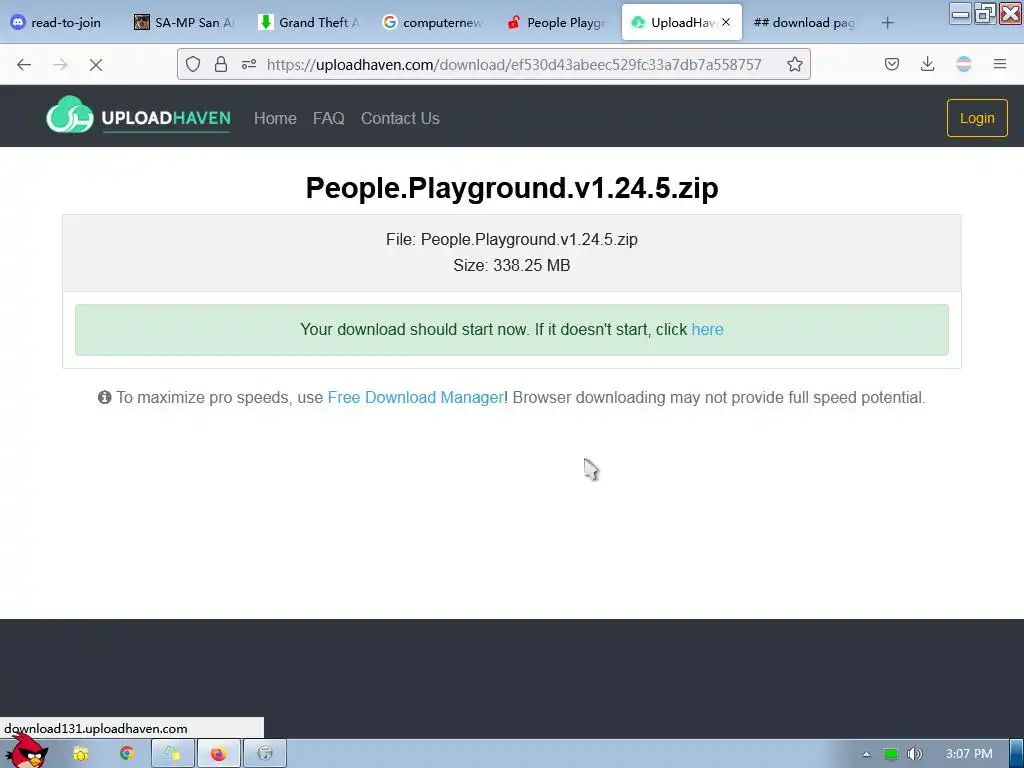Click the forward navigation arrow
The height and width of the screenshot is (768, 1024).
click(x=60, y=65)
